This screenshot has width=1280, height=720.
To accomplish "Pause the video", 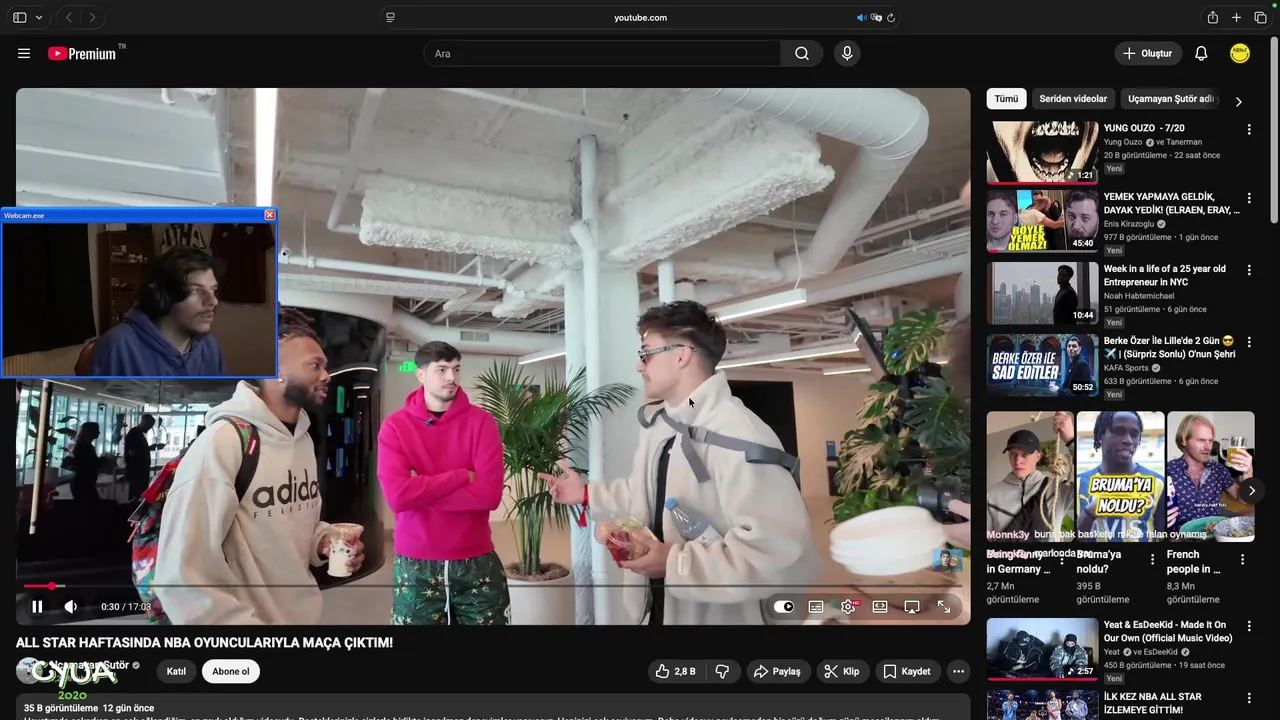I will 37,606.
